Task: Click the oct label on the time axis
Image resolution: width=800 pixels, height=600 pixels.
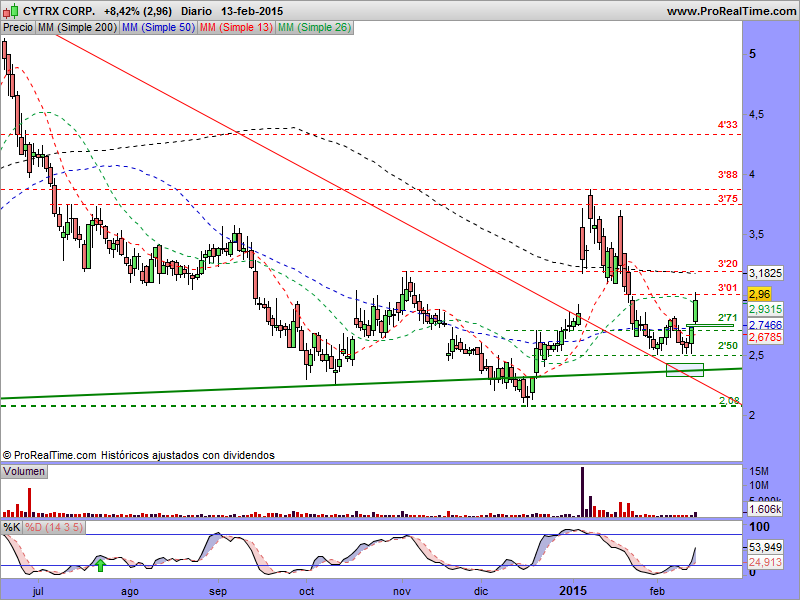Action: click(307, 591)
